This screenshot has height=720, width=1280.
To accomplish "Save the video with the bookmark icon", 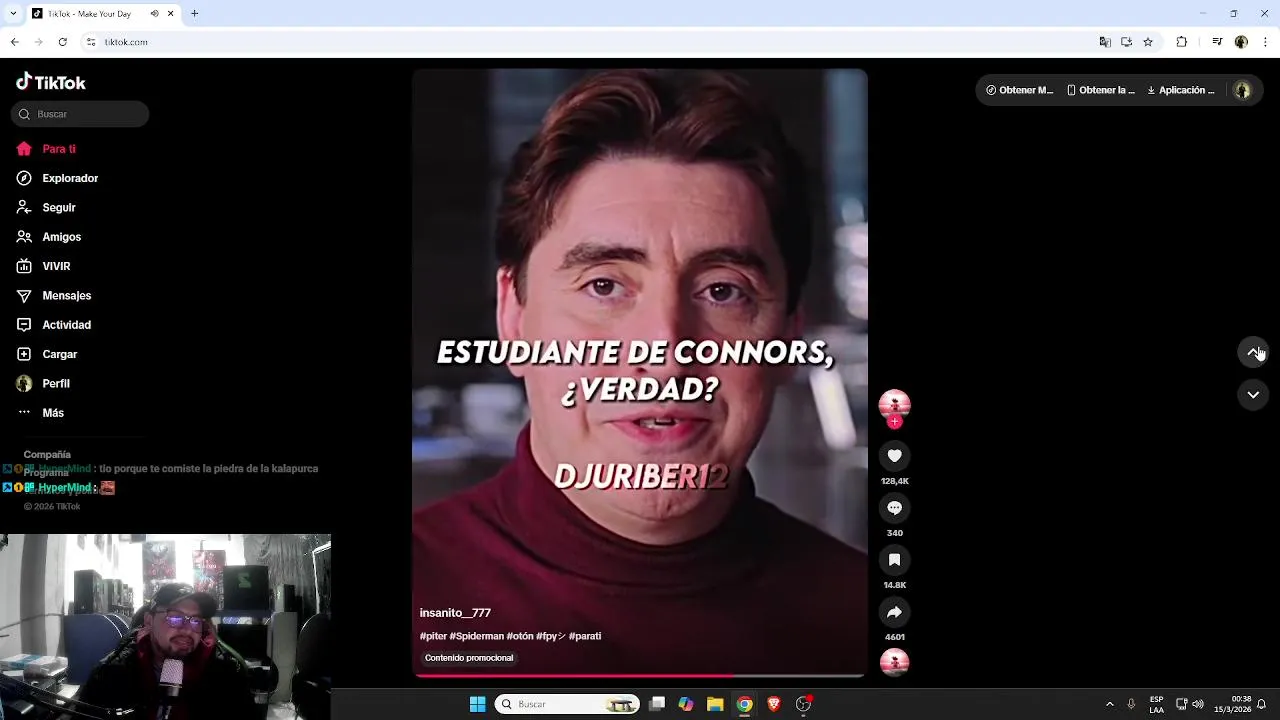I will (894, 560).
